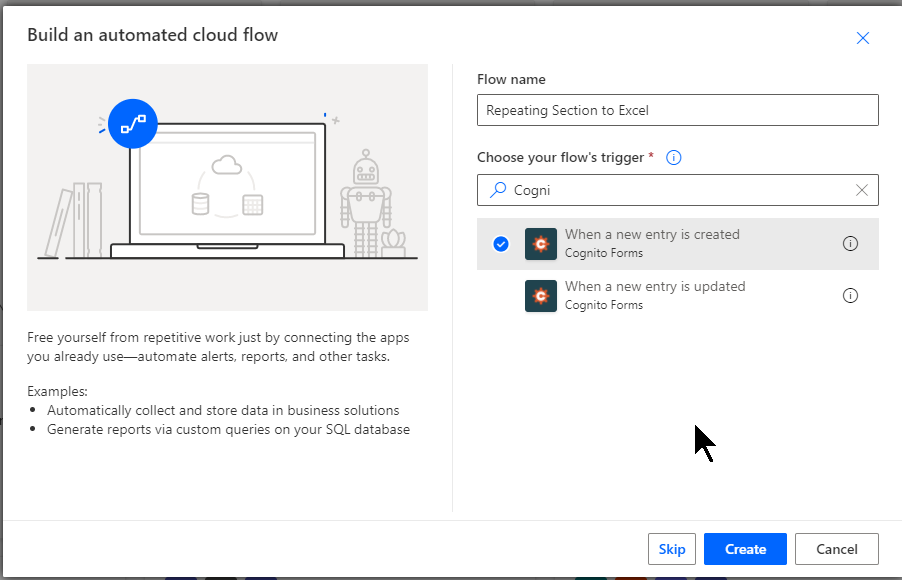Image resolution: width=902 pixels, height=580 pixels.
Task: Clear the trigger search text with X
Action: coord(862,190)
